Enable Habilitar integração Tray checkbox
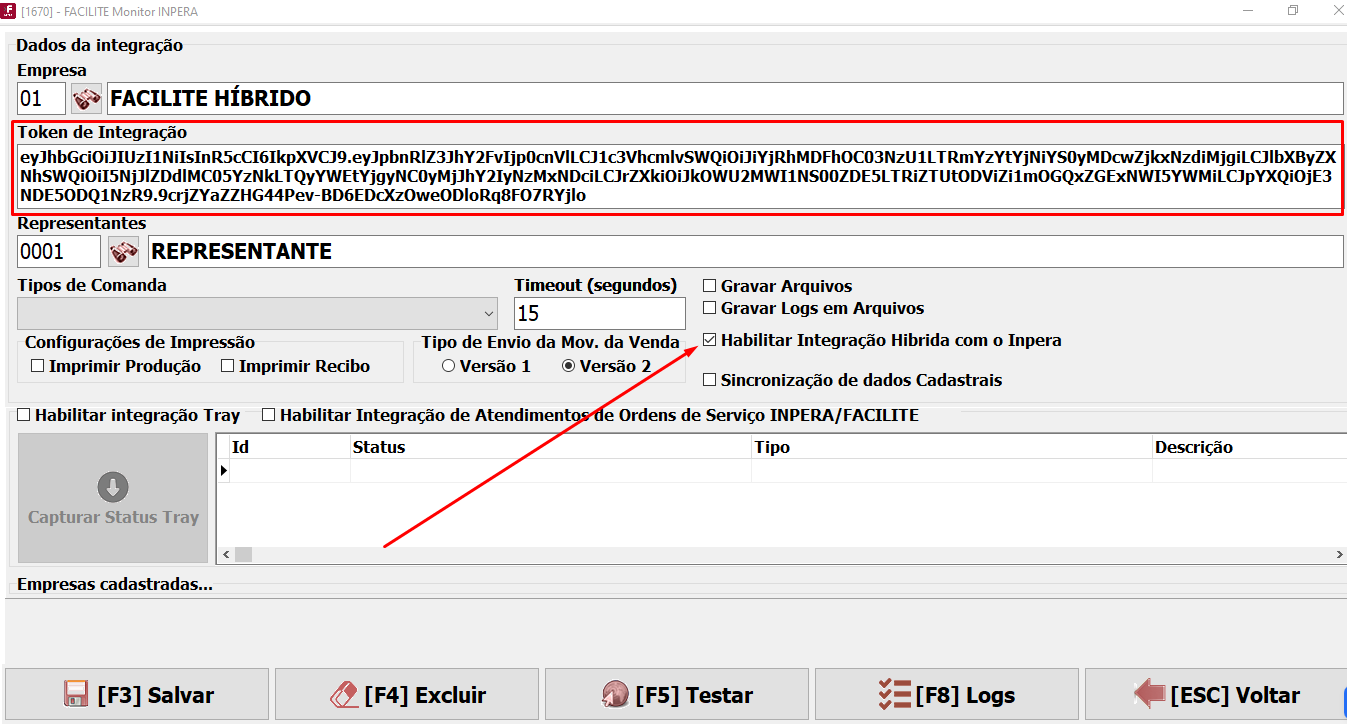This screenshot has height=724, width=1347. (24, 414)
